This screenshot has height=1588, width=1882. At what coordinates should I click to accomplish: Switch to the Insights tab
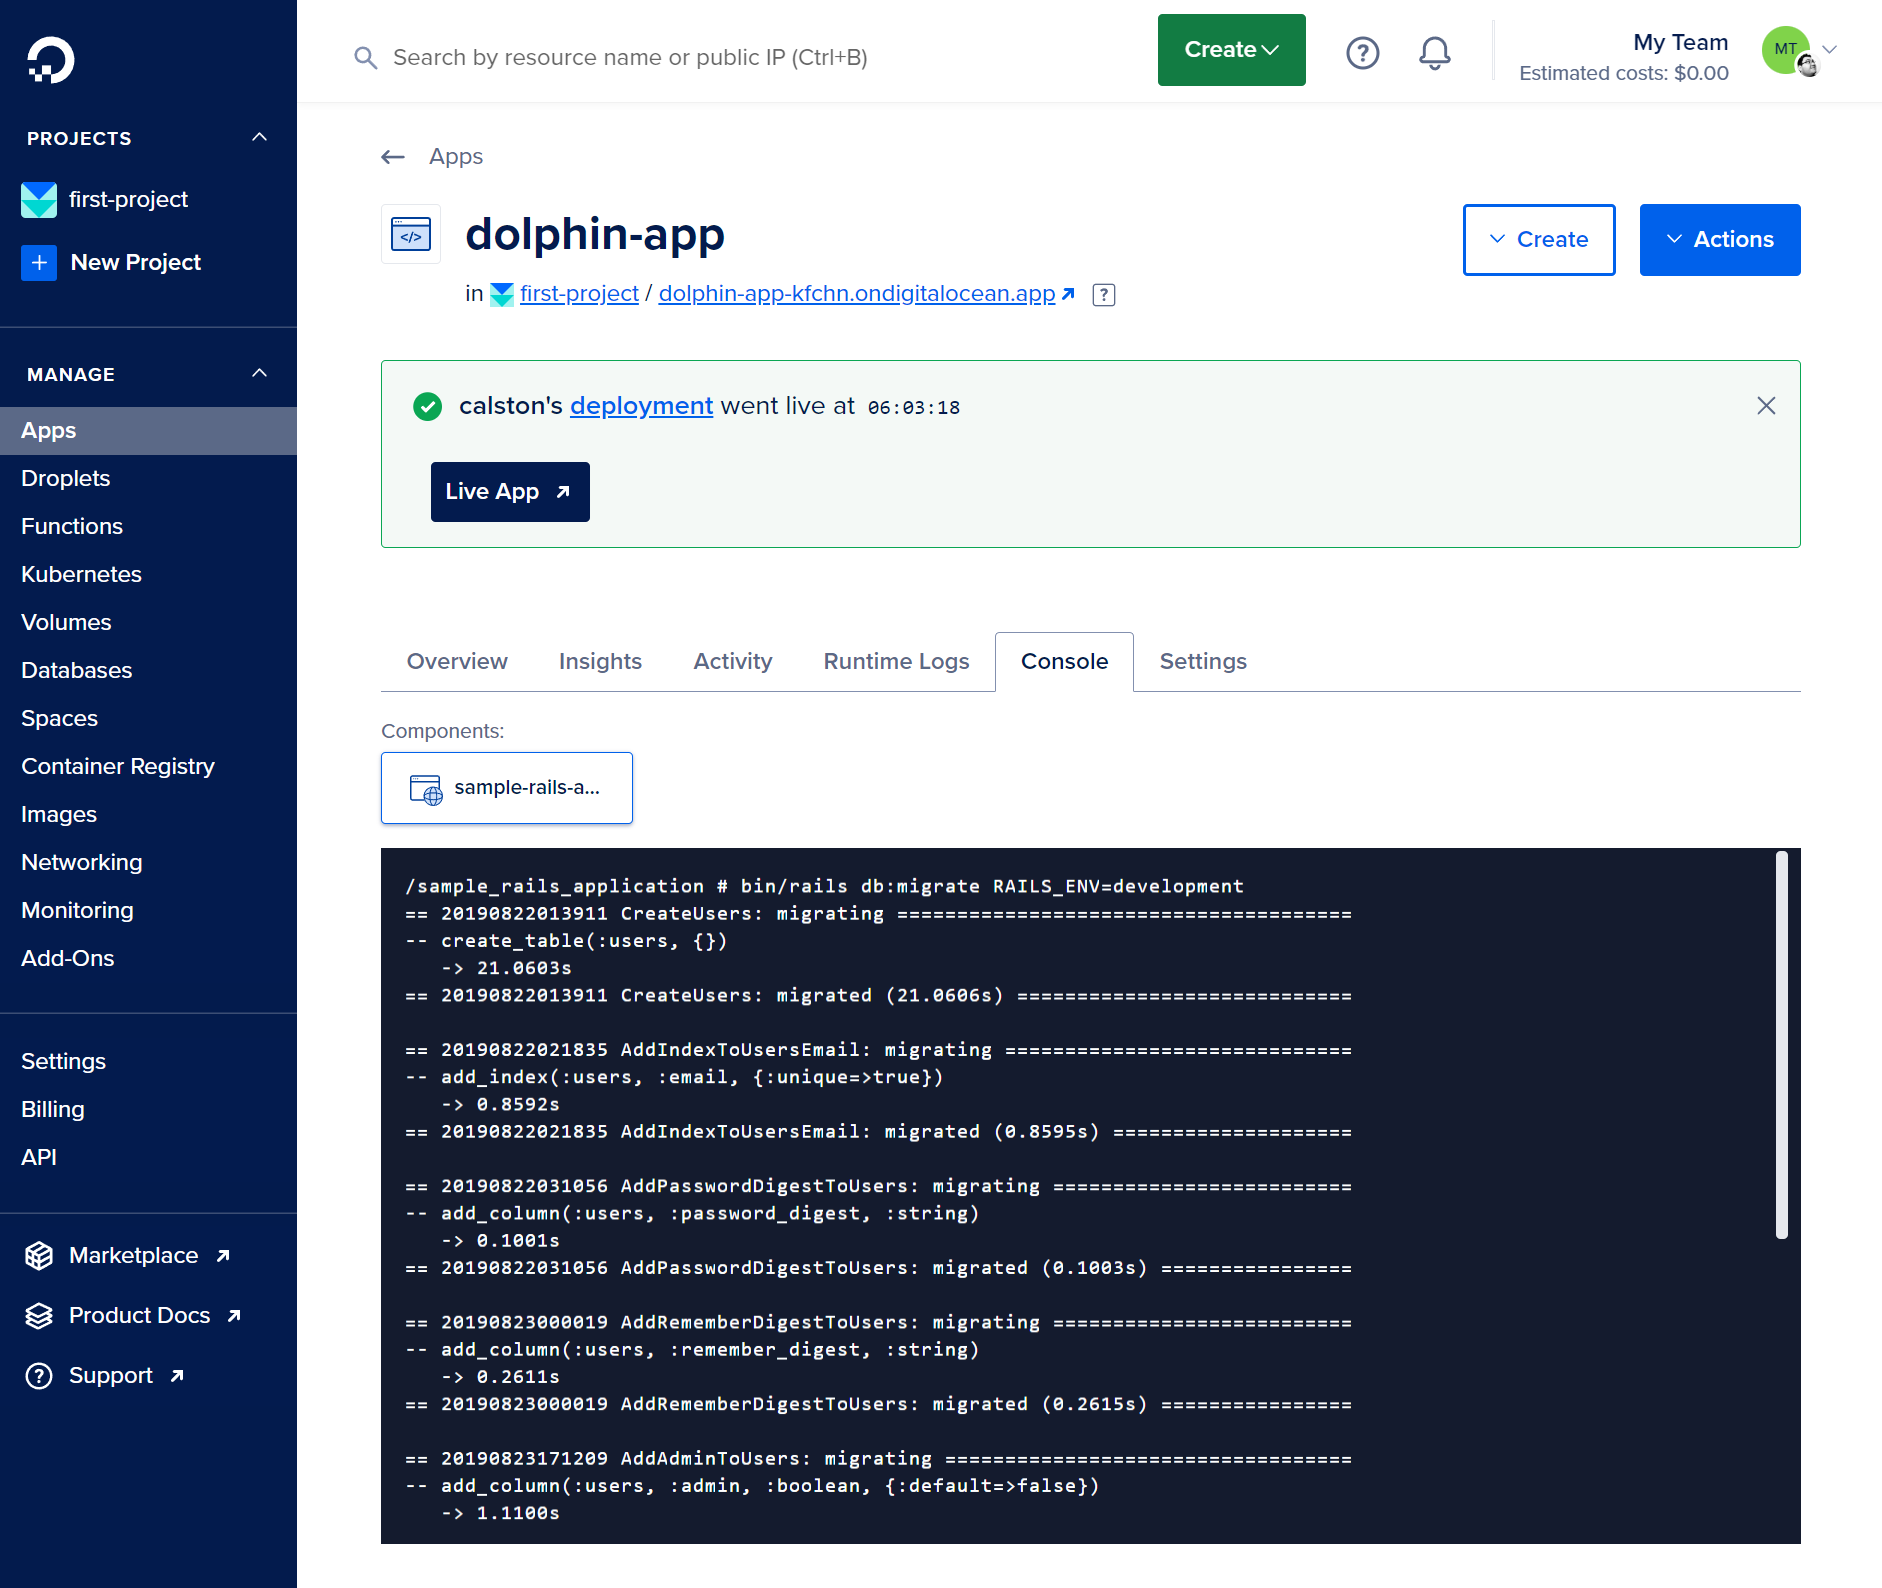click(600, 662)
